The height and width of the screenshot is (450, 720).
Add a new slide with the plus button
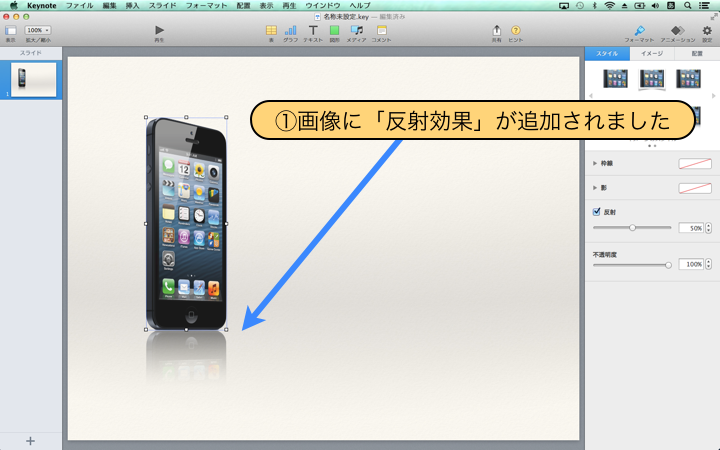click(30, 441)
